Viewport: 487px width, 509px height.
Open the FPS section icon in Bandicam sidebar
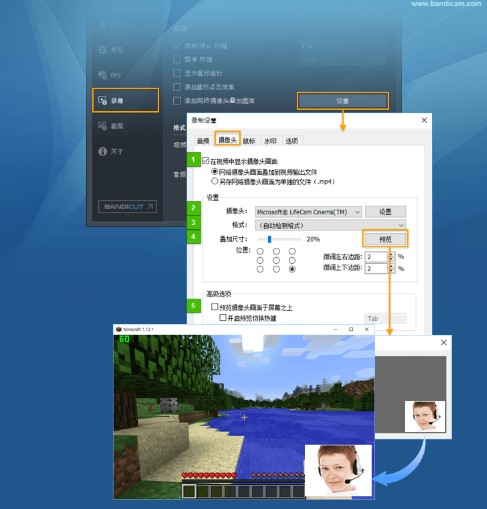[102, 75]
